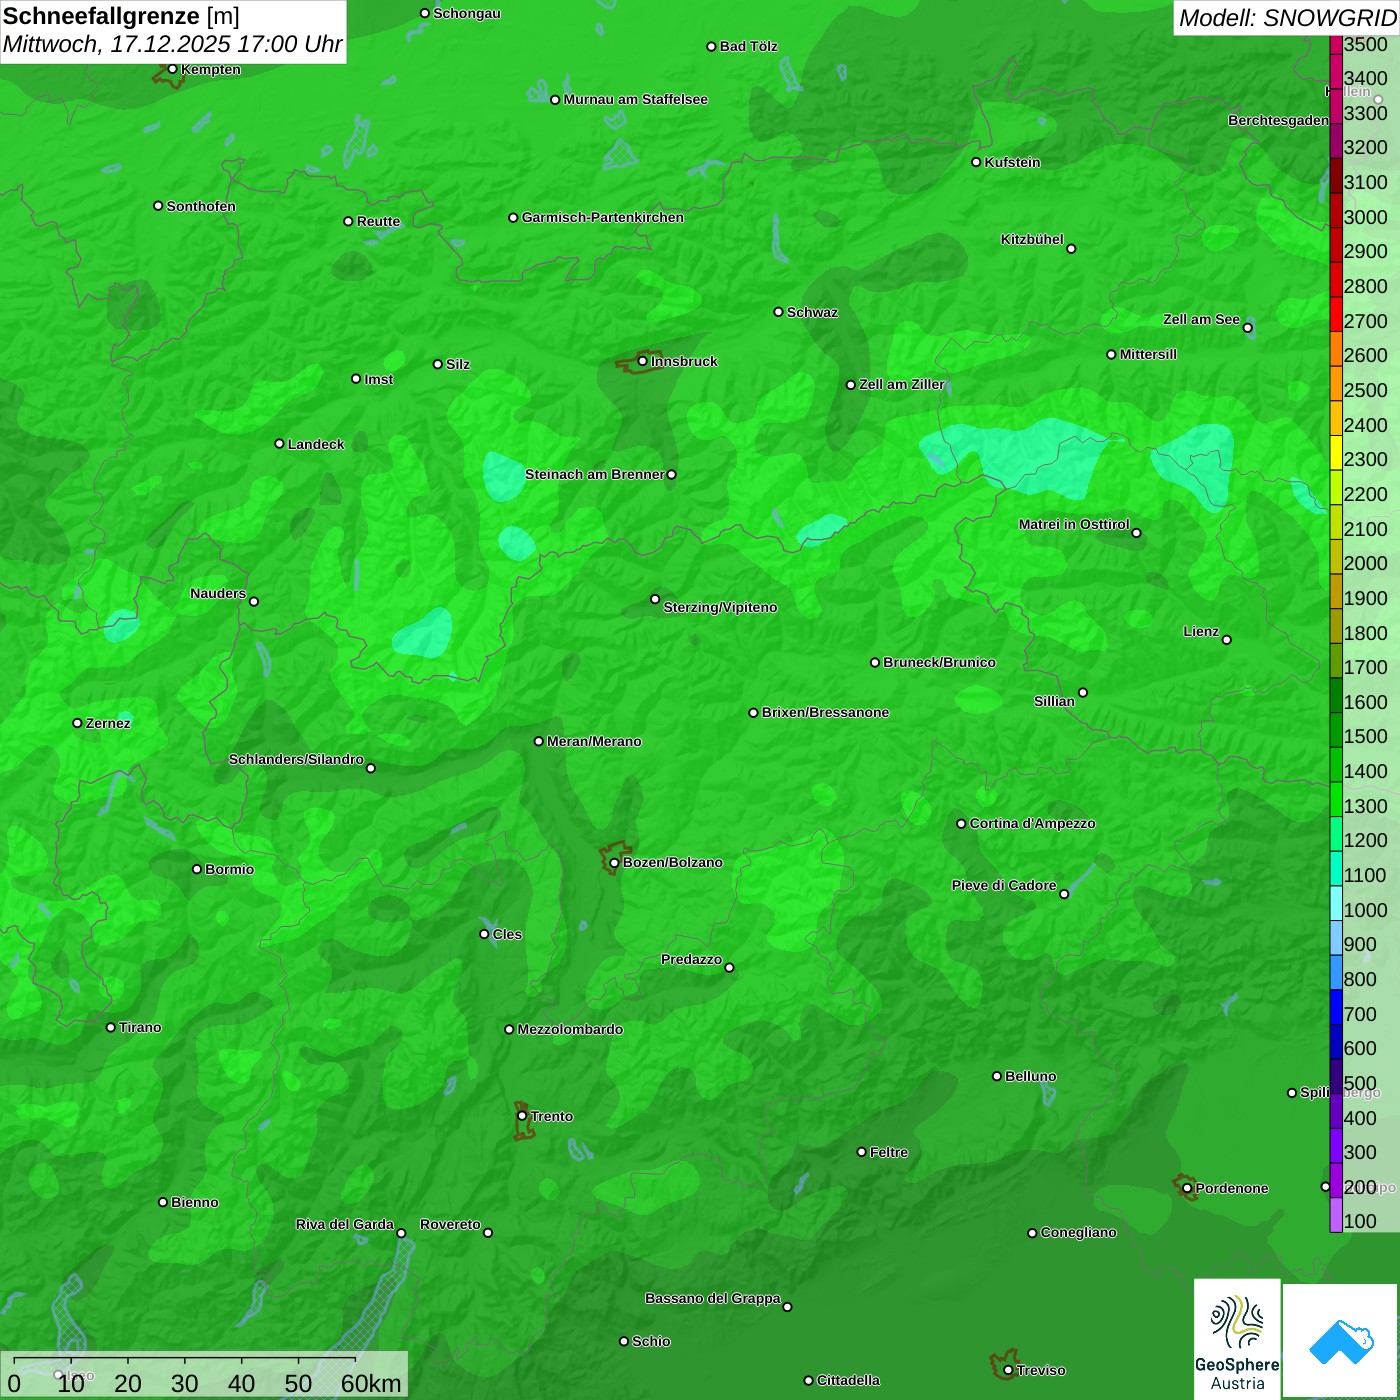The width and height of the screenshot is (1400, 1400).
Task: Click the Schneefallgrenze [m] title
Action: (x=122, y=16)
